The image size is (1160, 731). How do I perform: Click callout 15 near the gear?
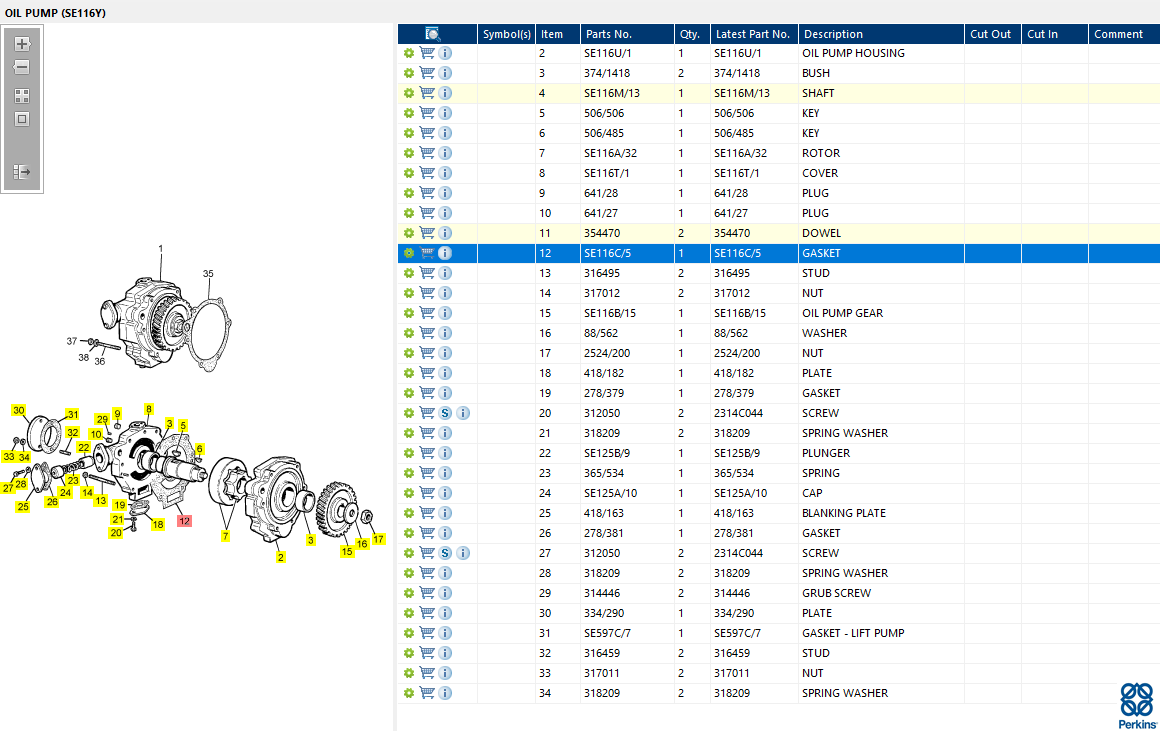tap(347, 551)
